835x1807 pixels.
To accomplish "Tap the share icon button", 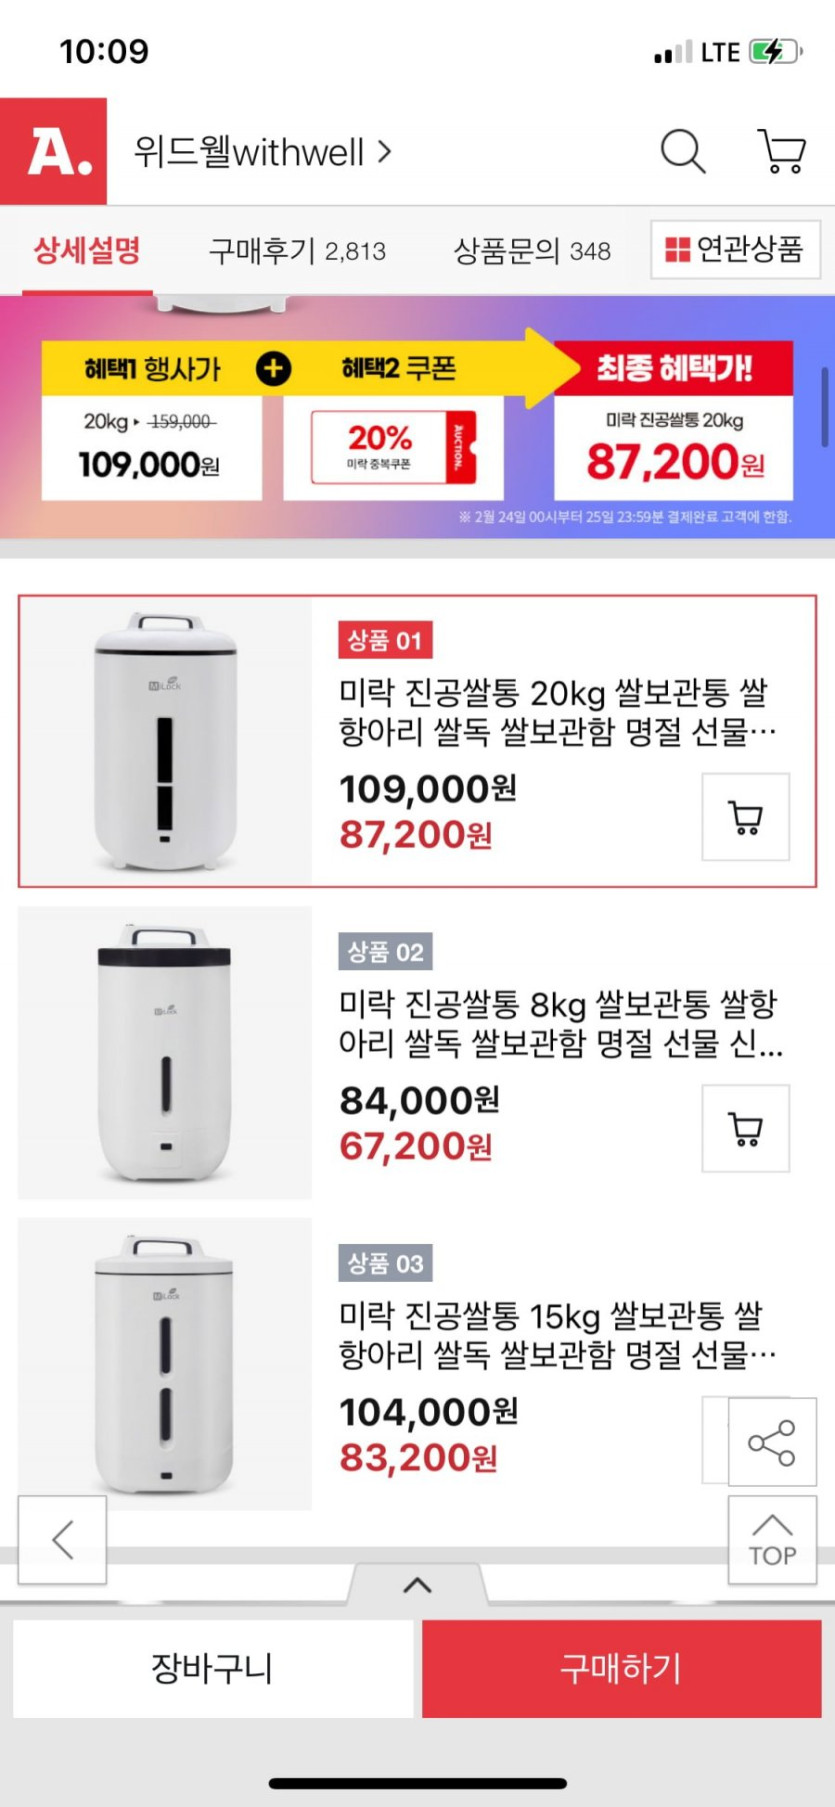I will coord(772,1442).
